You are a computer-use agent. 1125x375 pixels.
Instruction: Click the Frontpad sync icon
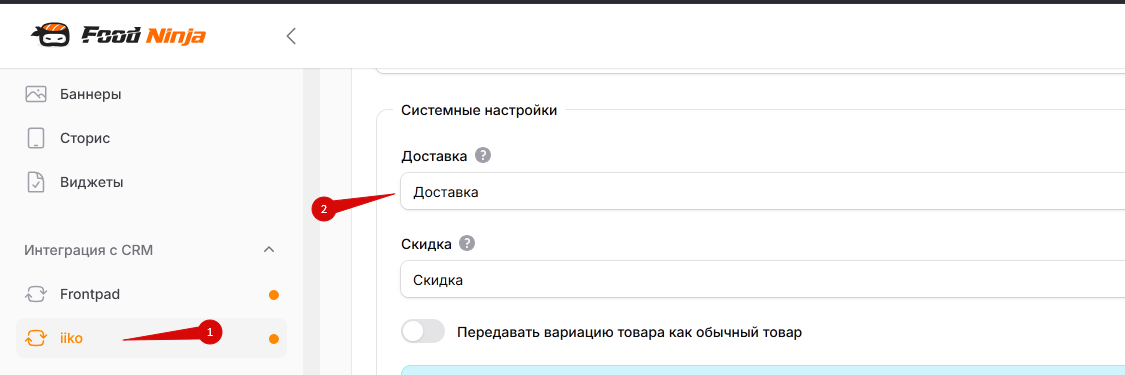(36, 294)
